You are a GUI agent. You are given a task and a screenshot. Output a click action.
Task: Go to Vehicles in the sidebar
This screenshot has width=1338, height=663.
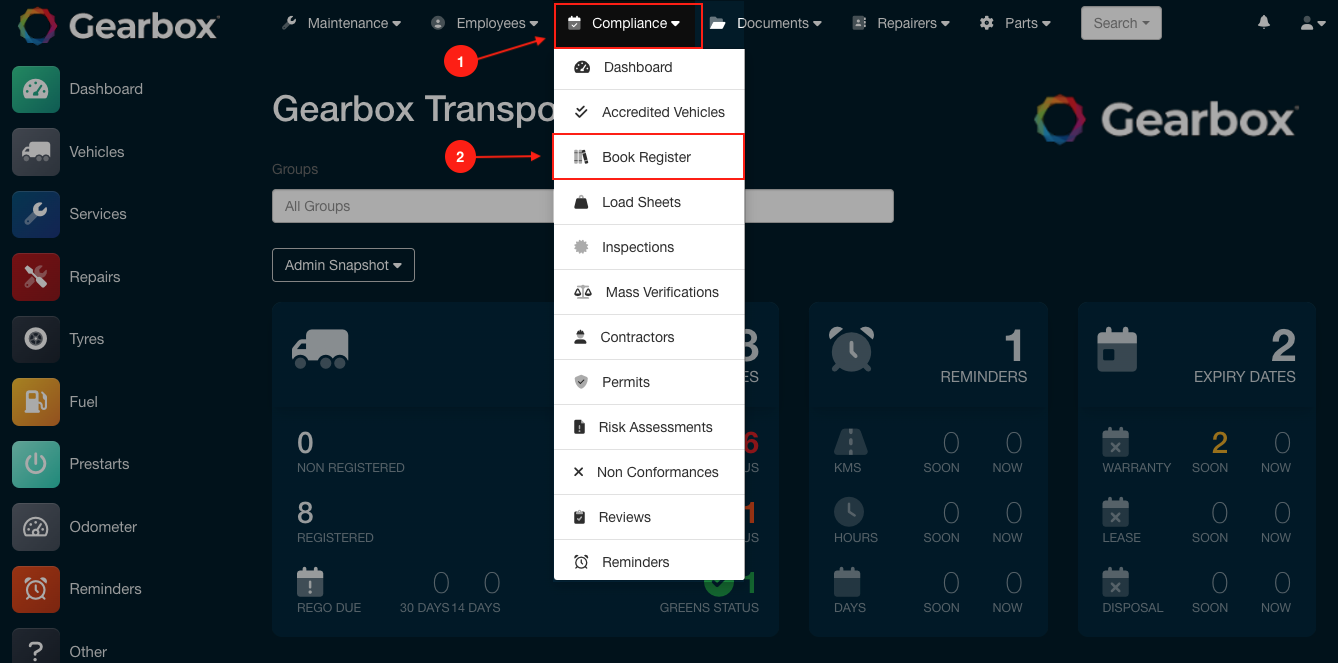(x=97, y=152)
